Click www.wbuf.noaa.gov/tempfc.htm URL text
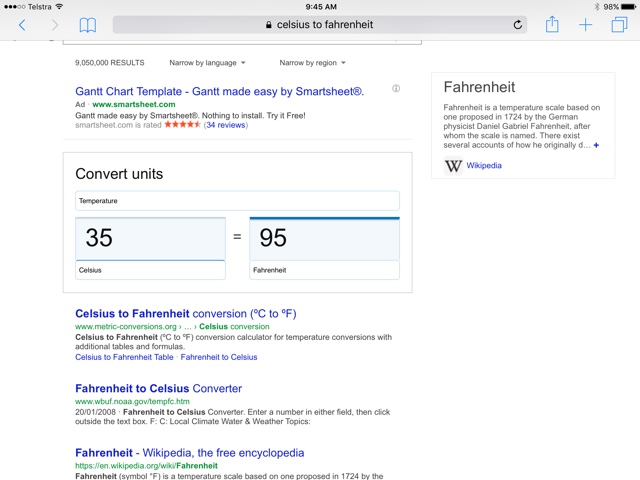This screenshot has width=640, height=480. pyautogui.click(x=132, y=401)
